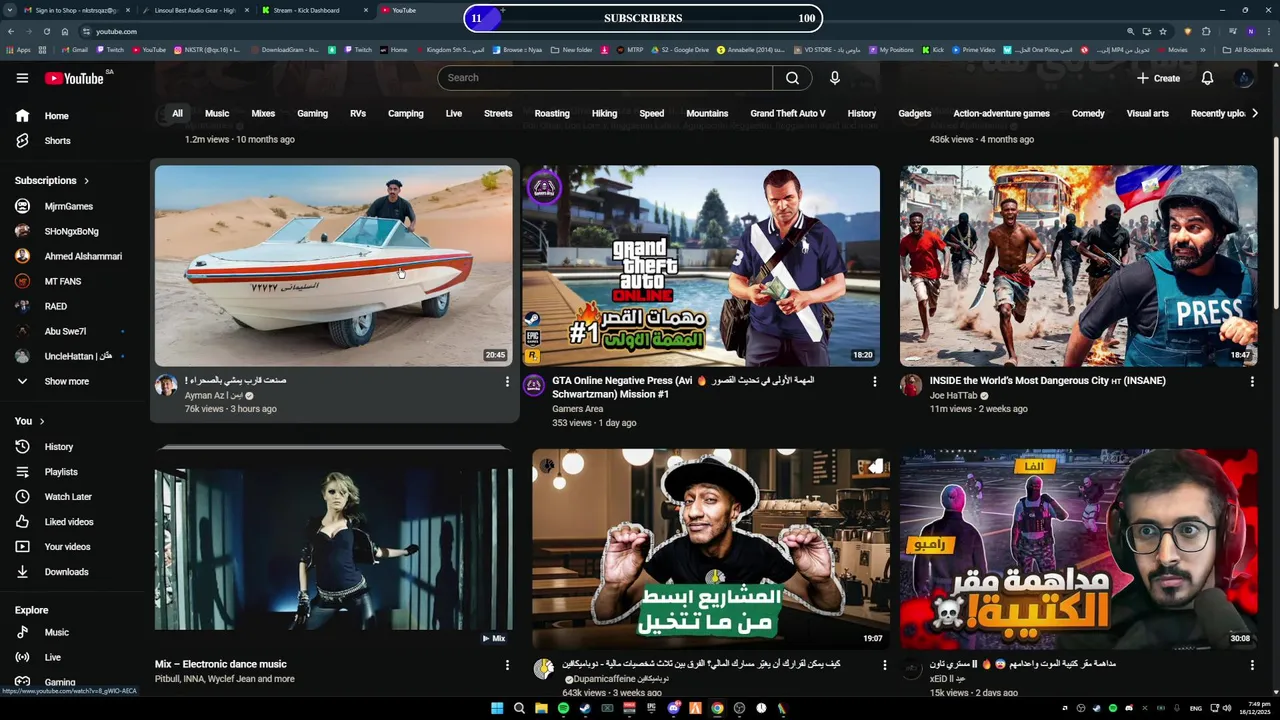Click Joe HaTTab channel name
The height and width of the screenshot is (720, 1280).
[x=954, y=396]
